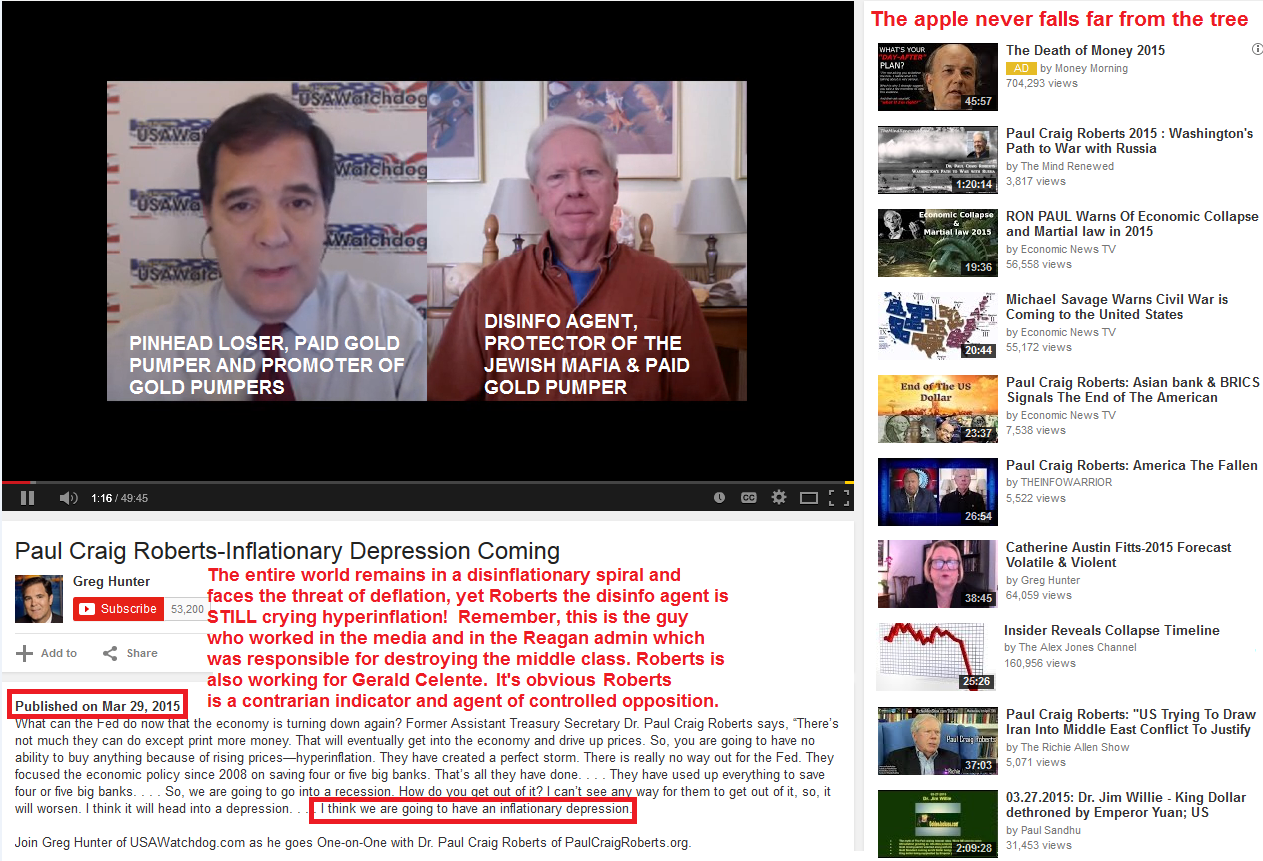Viewport: 1263px width, 861px height.
Task: Open the Catherine Austin Fitts 2015 Forecast thumbnail
Action: coord(937,574)
